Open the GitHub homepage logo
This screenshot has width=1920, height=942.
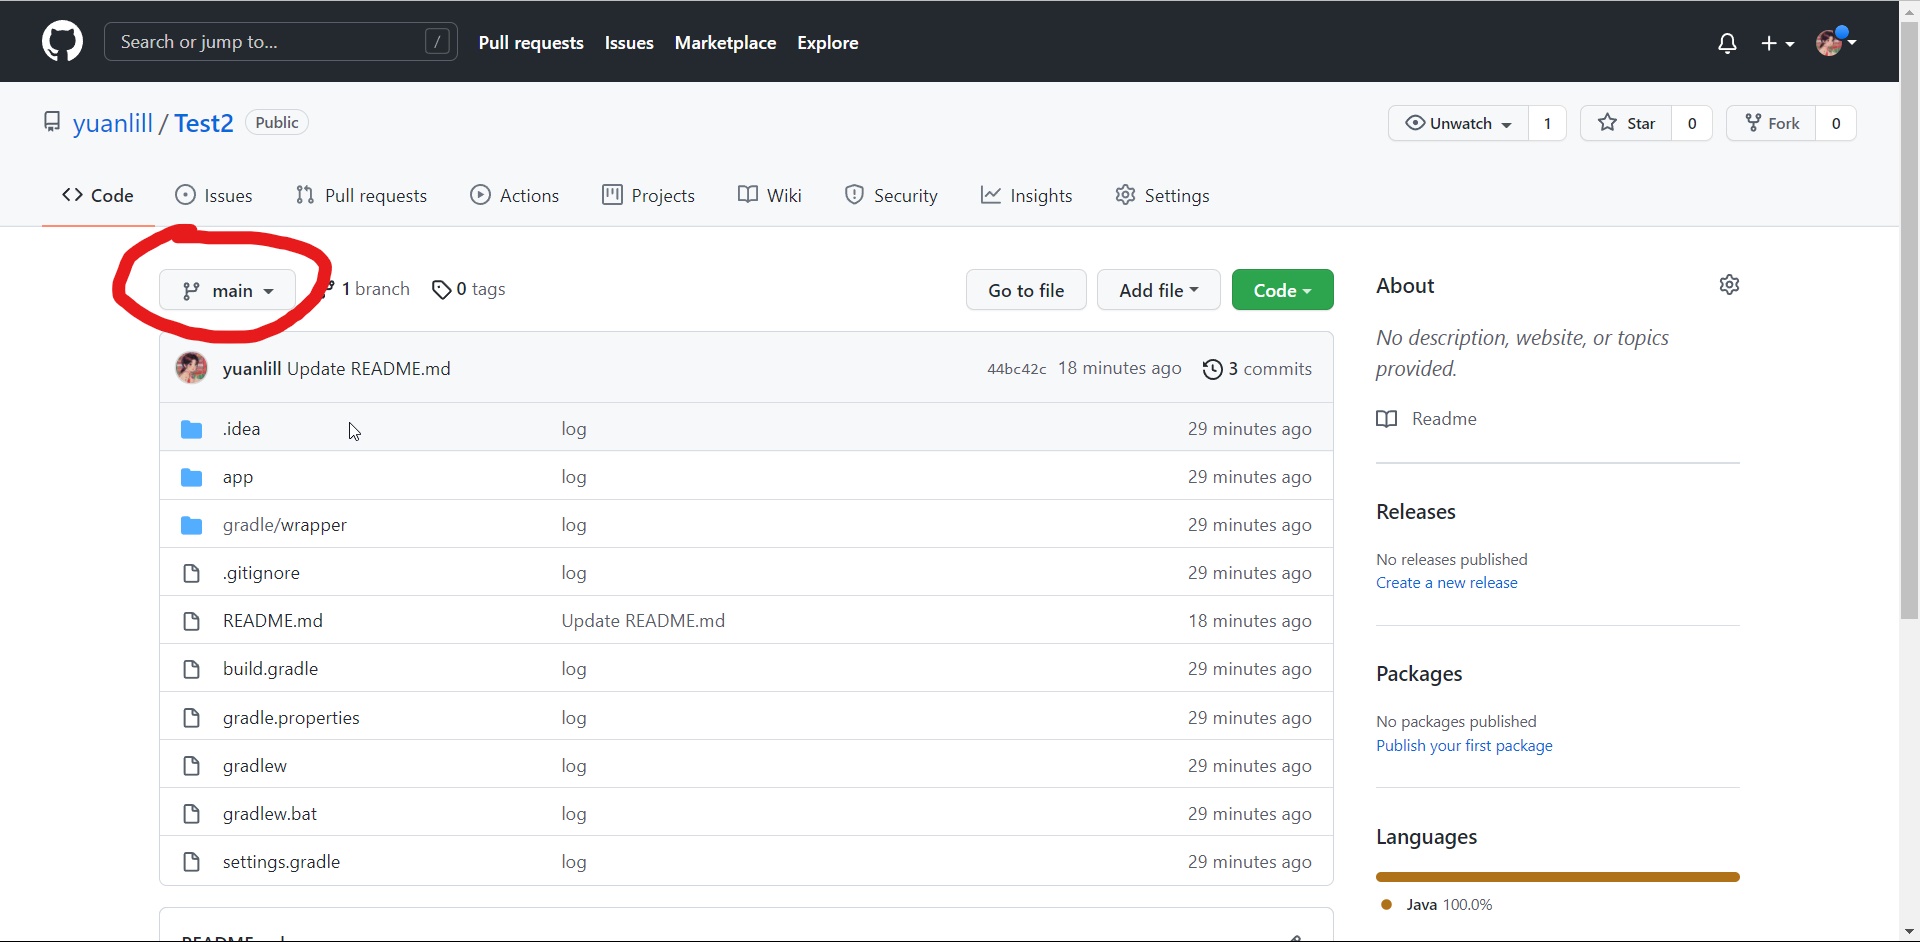62,42
